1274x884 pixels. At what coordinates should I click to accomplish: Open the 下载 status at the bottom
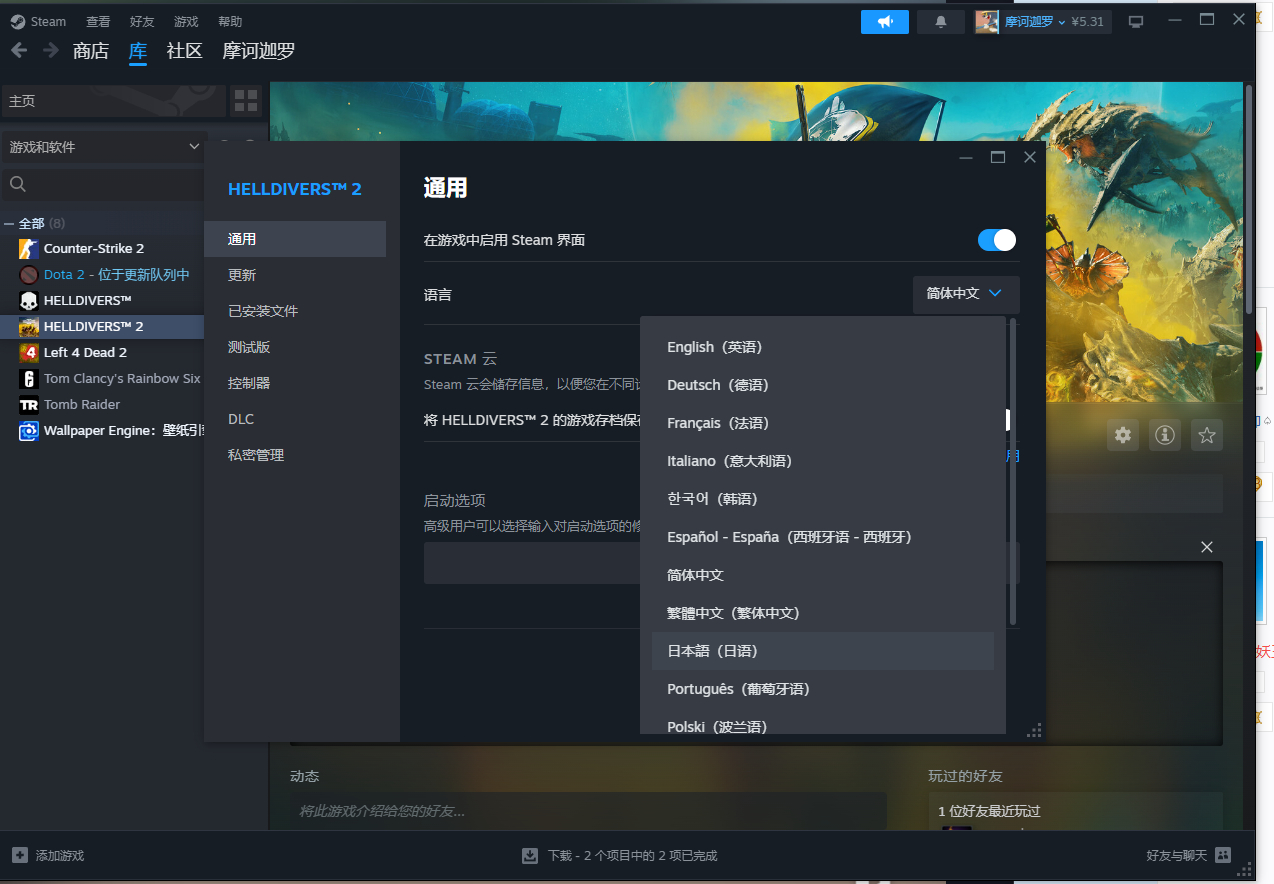tap(620, 856)
